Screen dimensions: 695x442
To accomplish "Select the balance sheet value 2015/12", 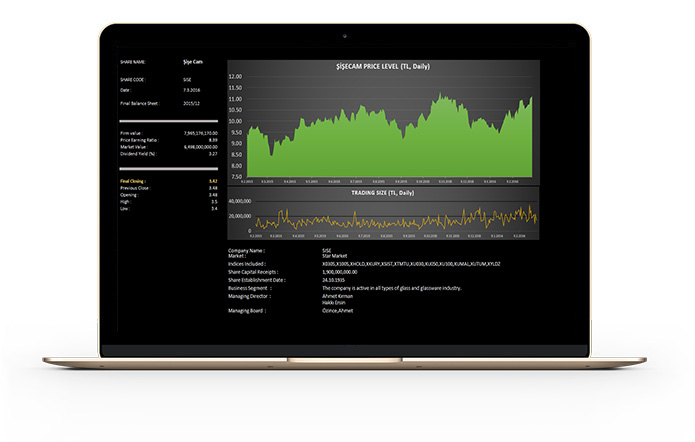I will click(191, 103).
